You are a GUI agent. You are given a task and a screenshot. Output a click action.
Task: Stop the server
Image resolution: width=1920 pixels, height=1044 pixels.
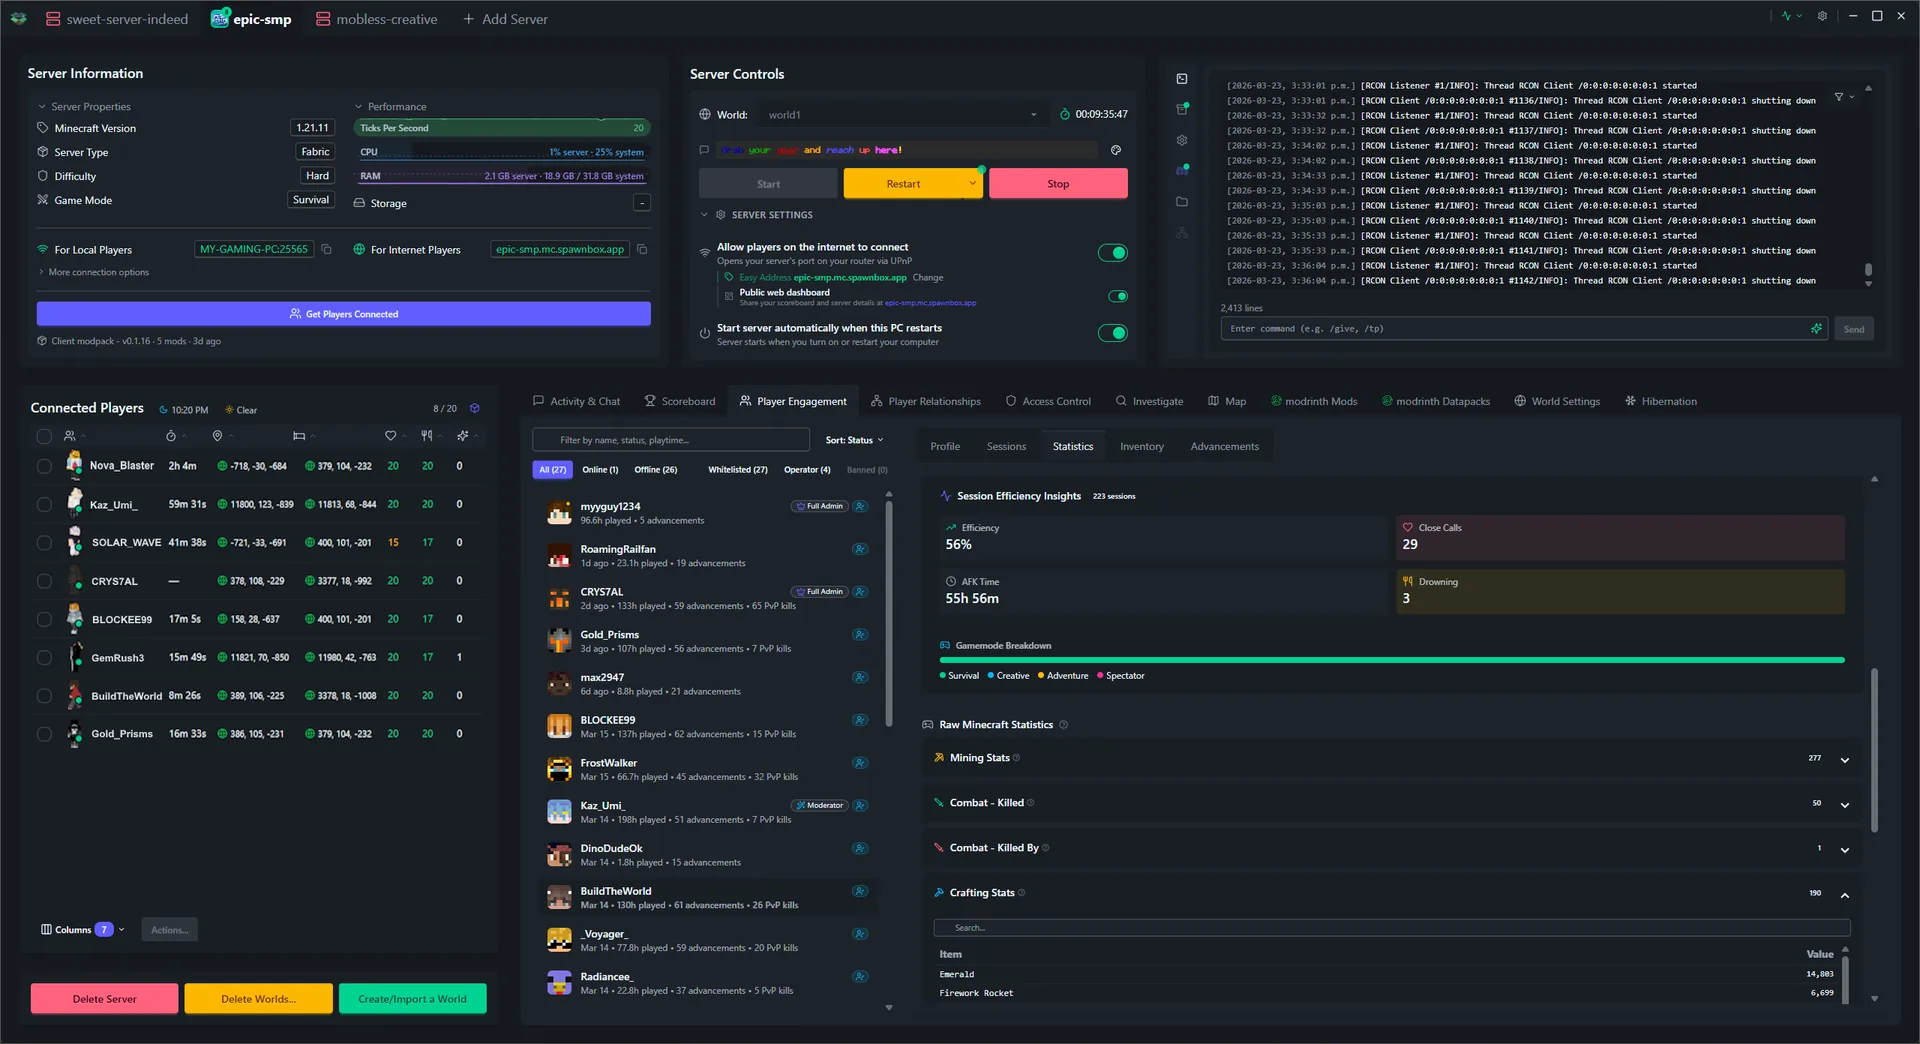pyautogui.click(x=1057, y=183)
